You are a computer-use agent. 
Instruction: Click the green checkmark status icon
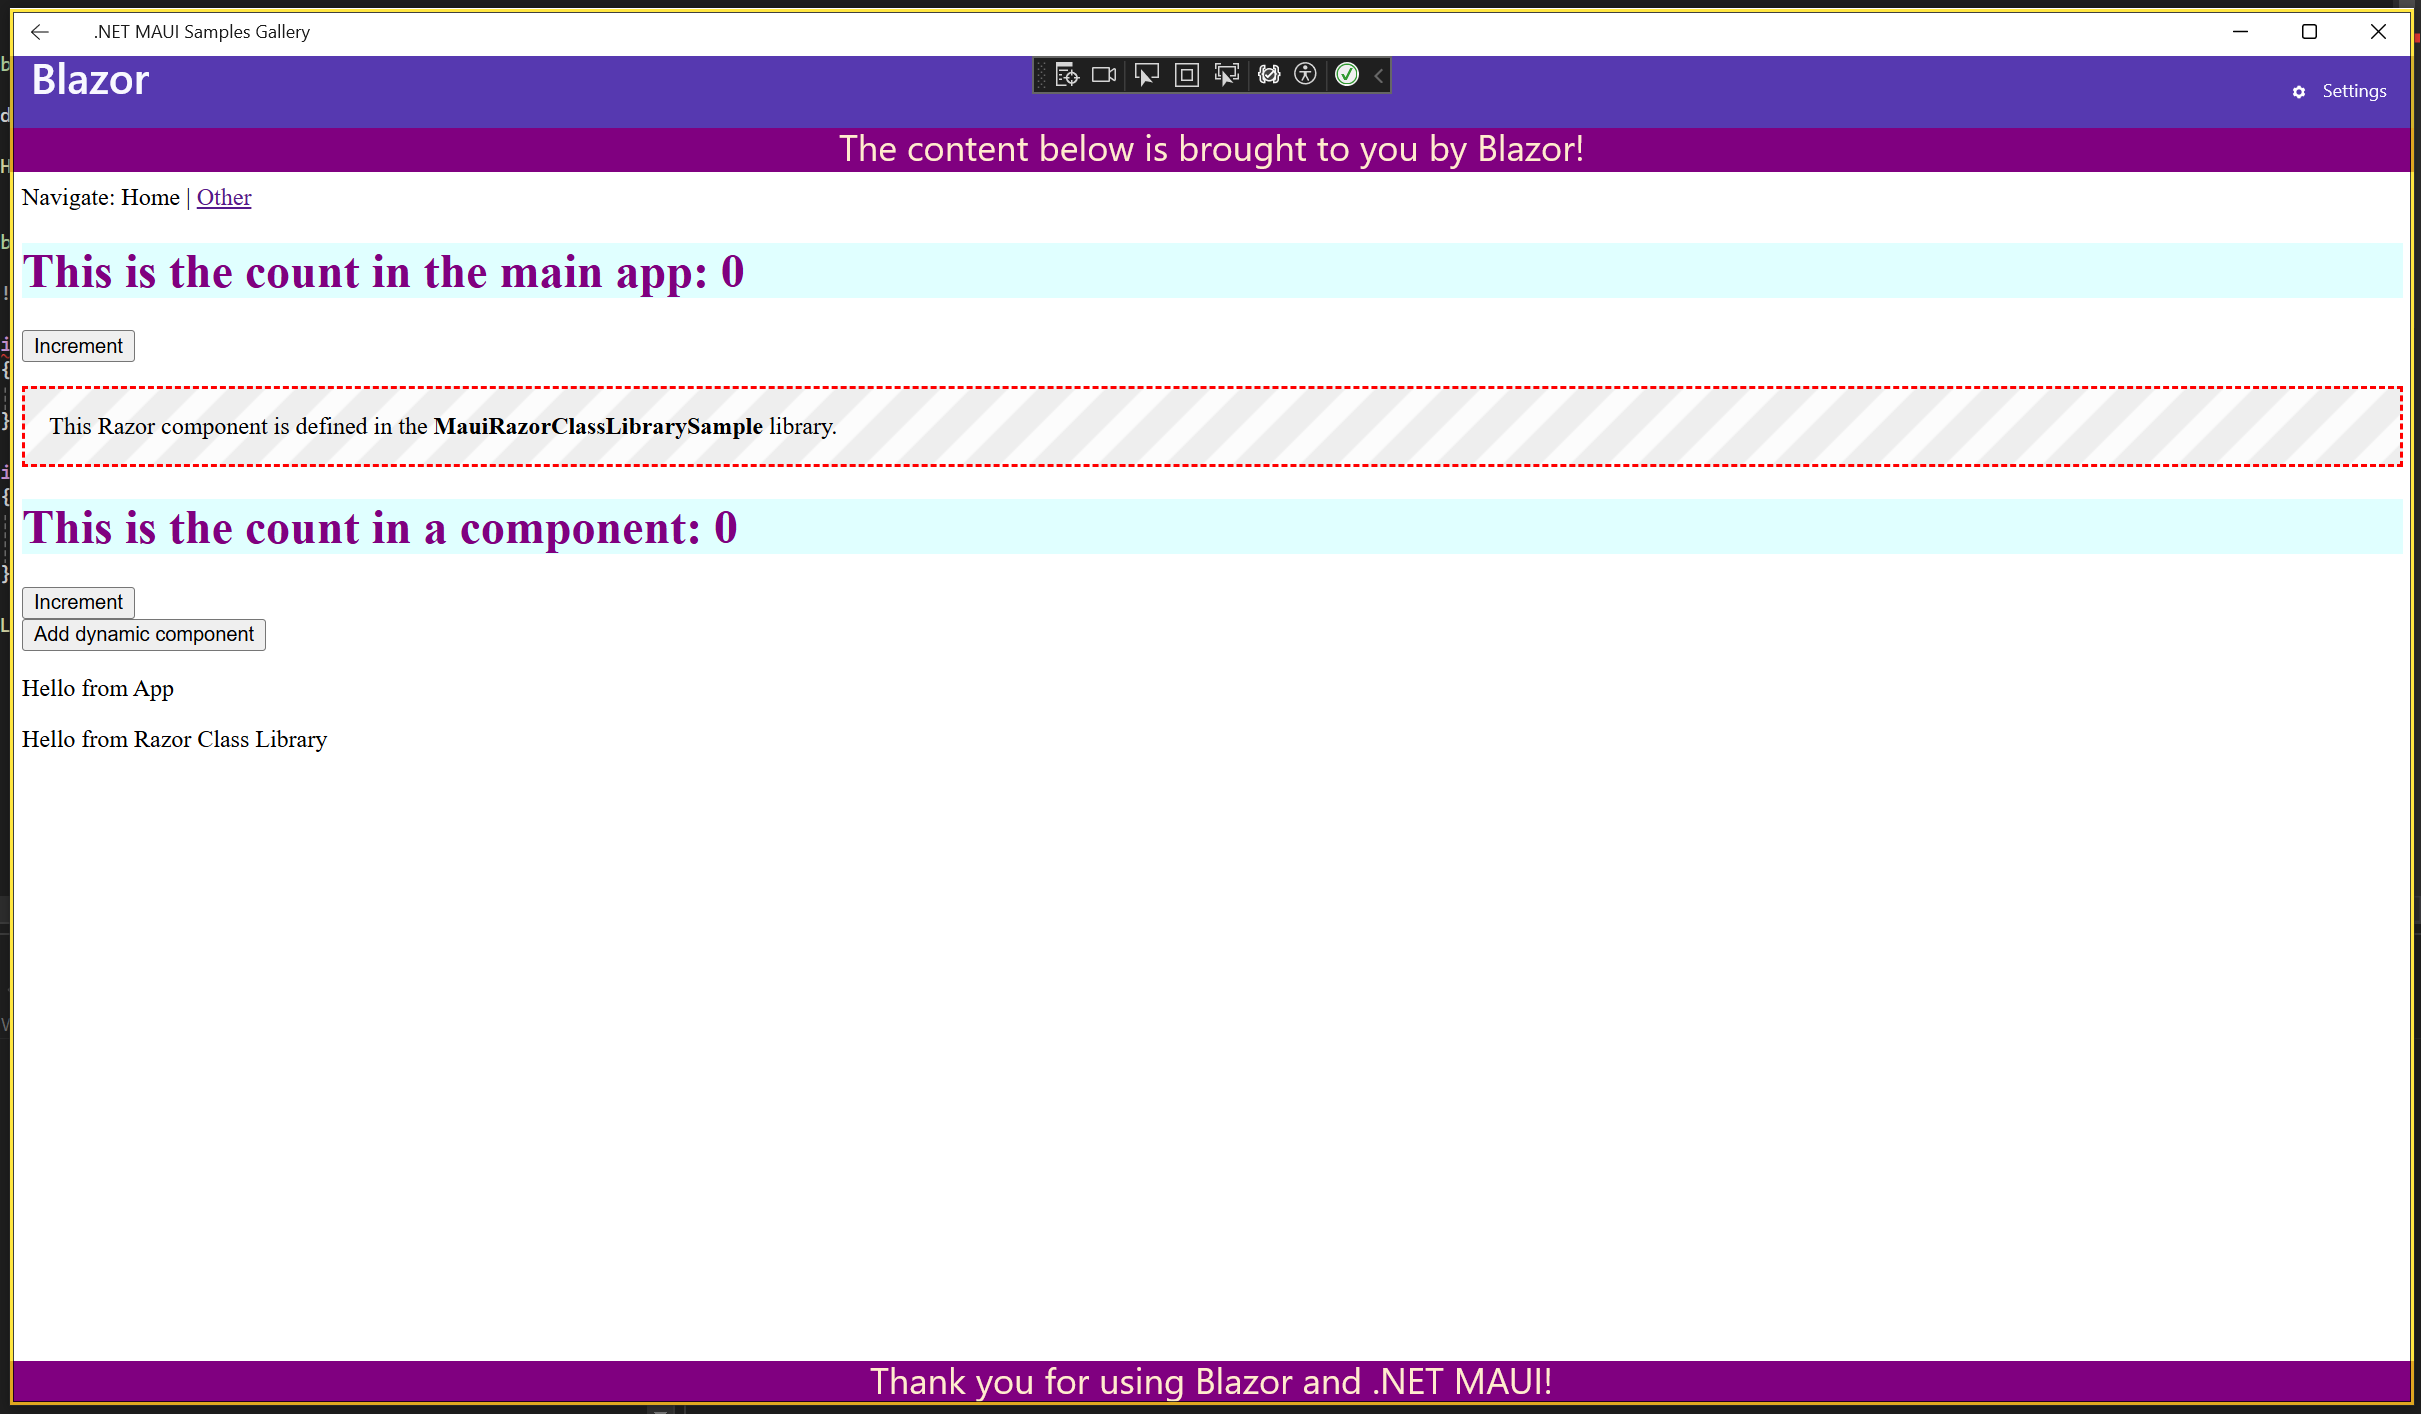(1347, 75)
